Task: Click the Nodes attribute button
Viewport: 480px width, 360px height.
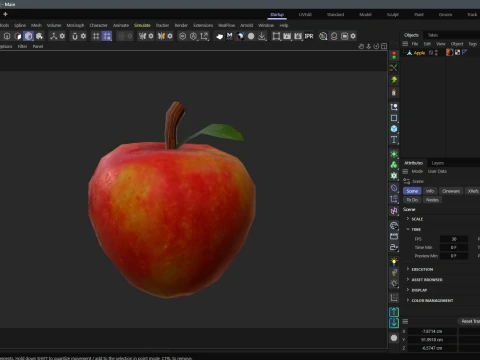Action: coord(432,200)
